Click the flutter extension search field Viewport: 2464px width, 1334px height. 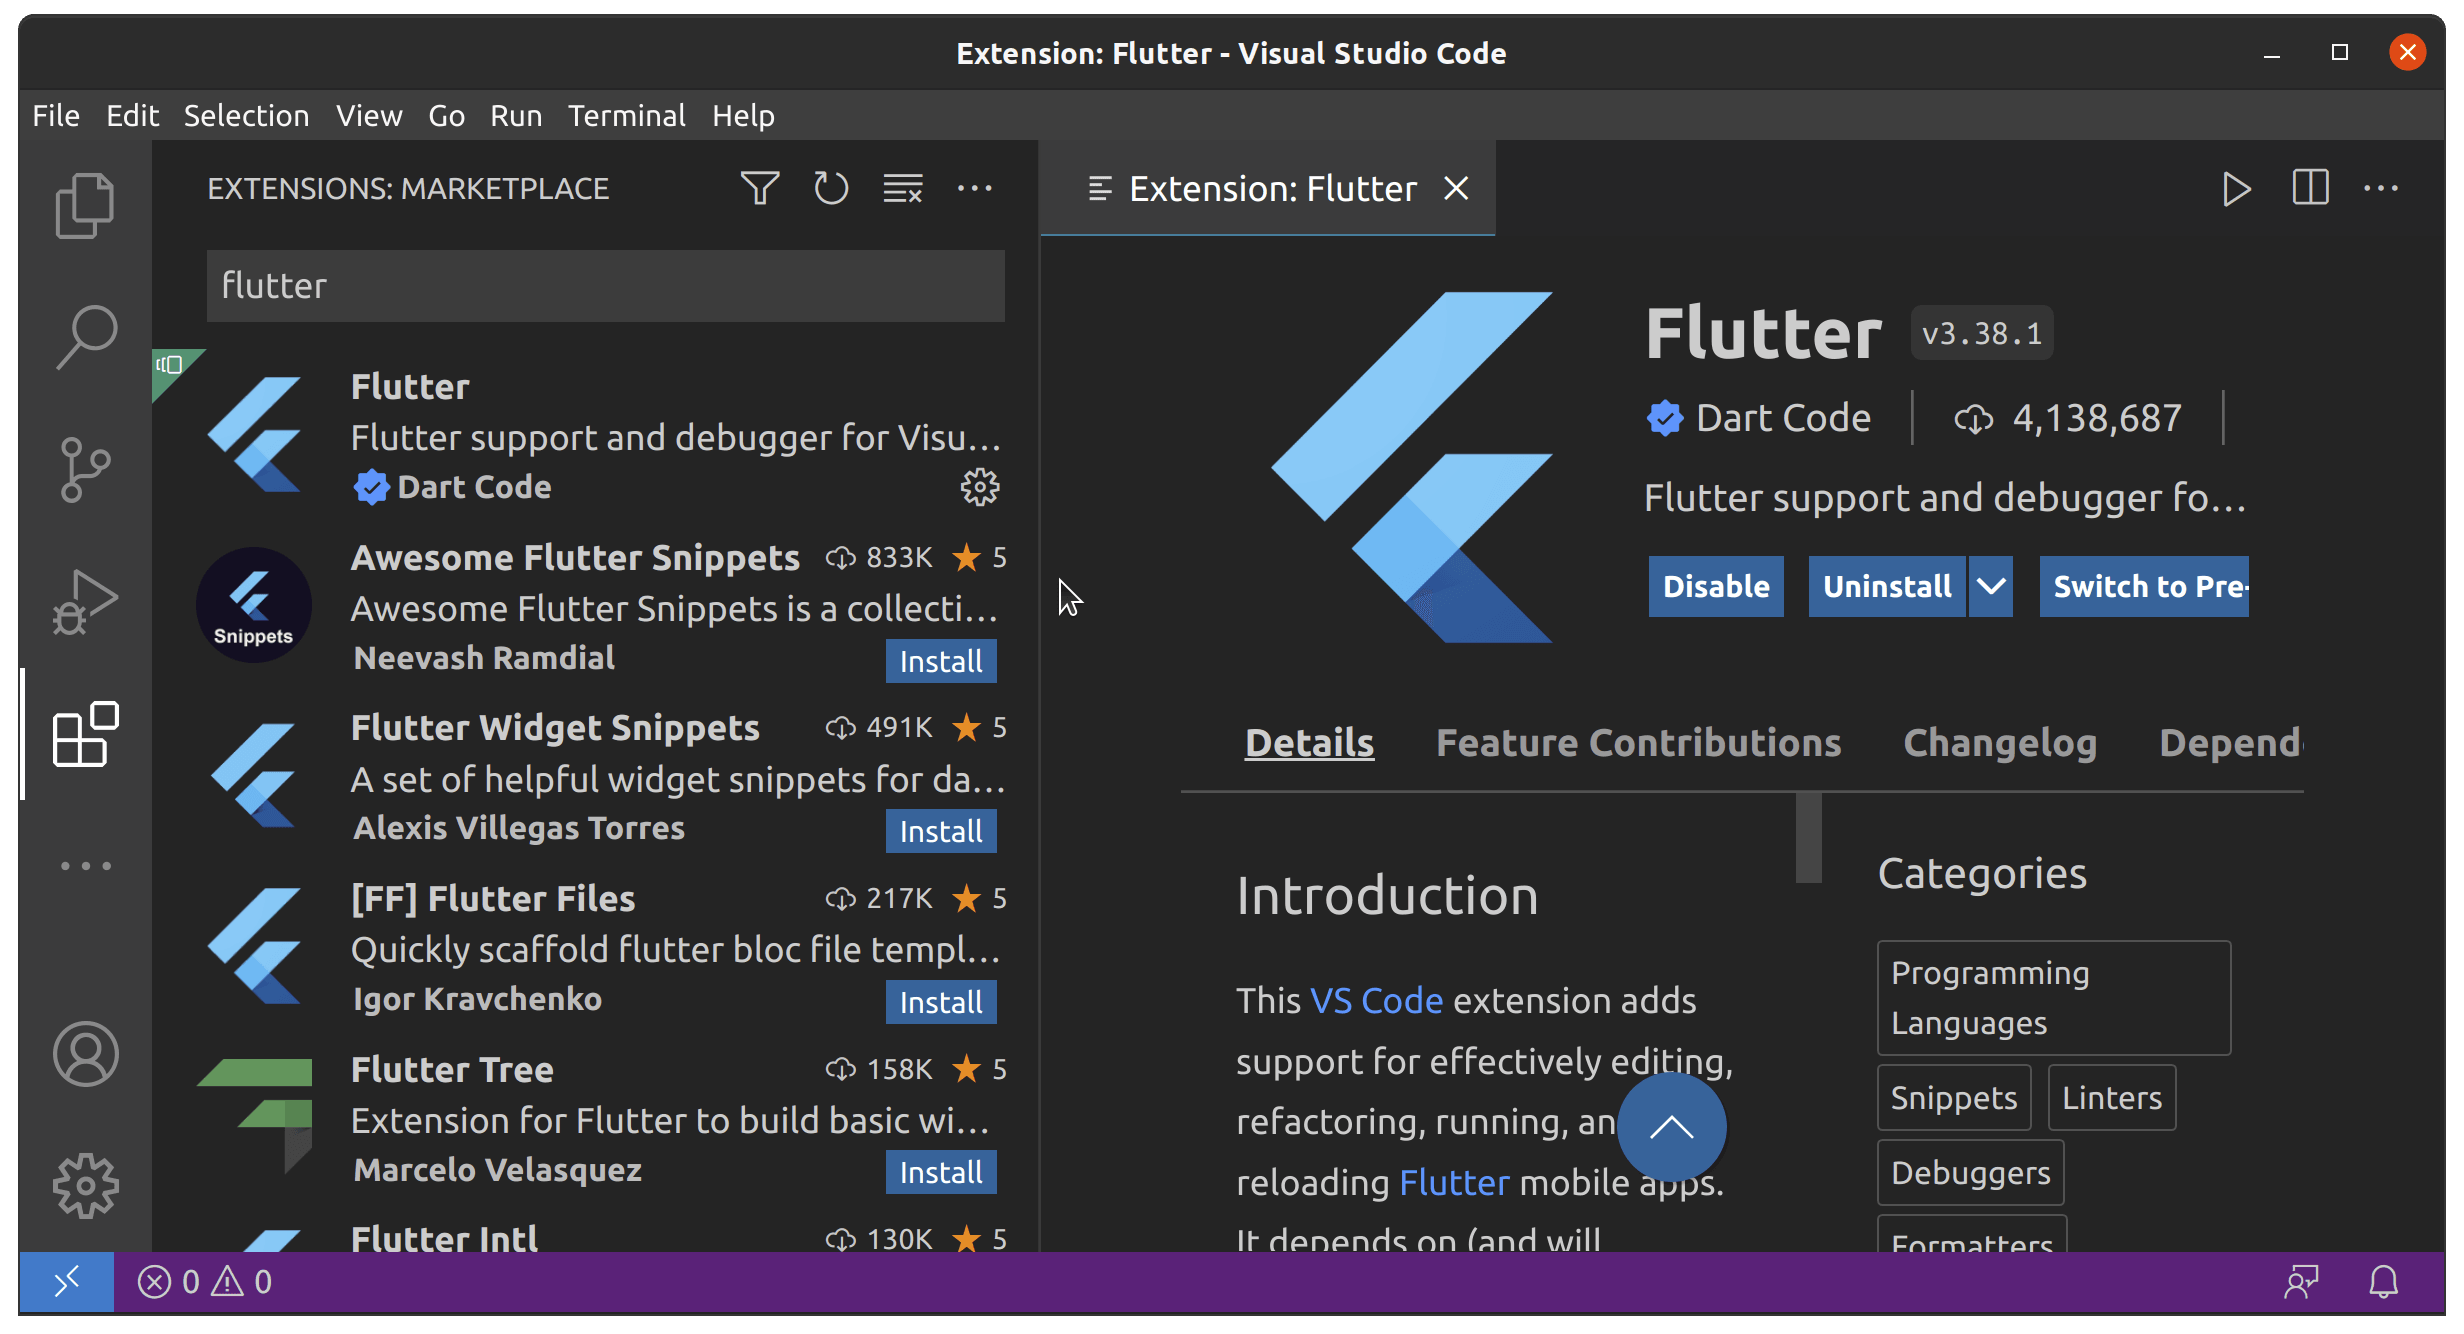pyautogui.click(x=605, y=286)
